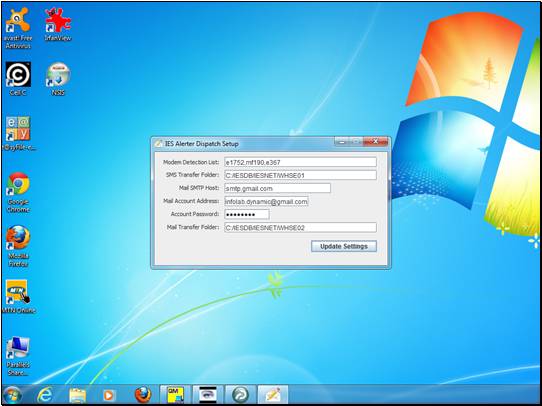The image size is (542, 406).
Task: Edit the Mail SMTP Host field
Action: pos(277,188)
